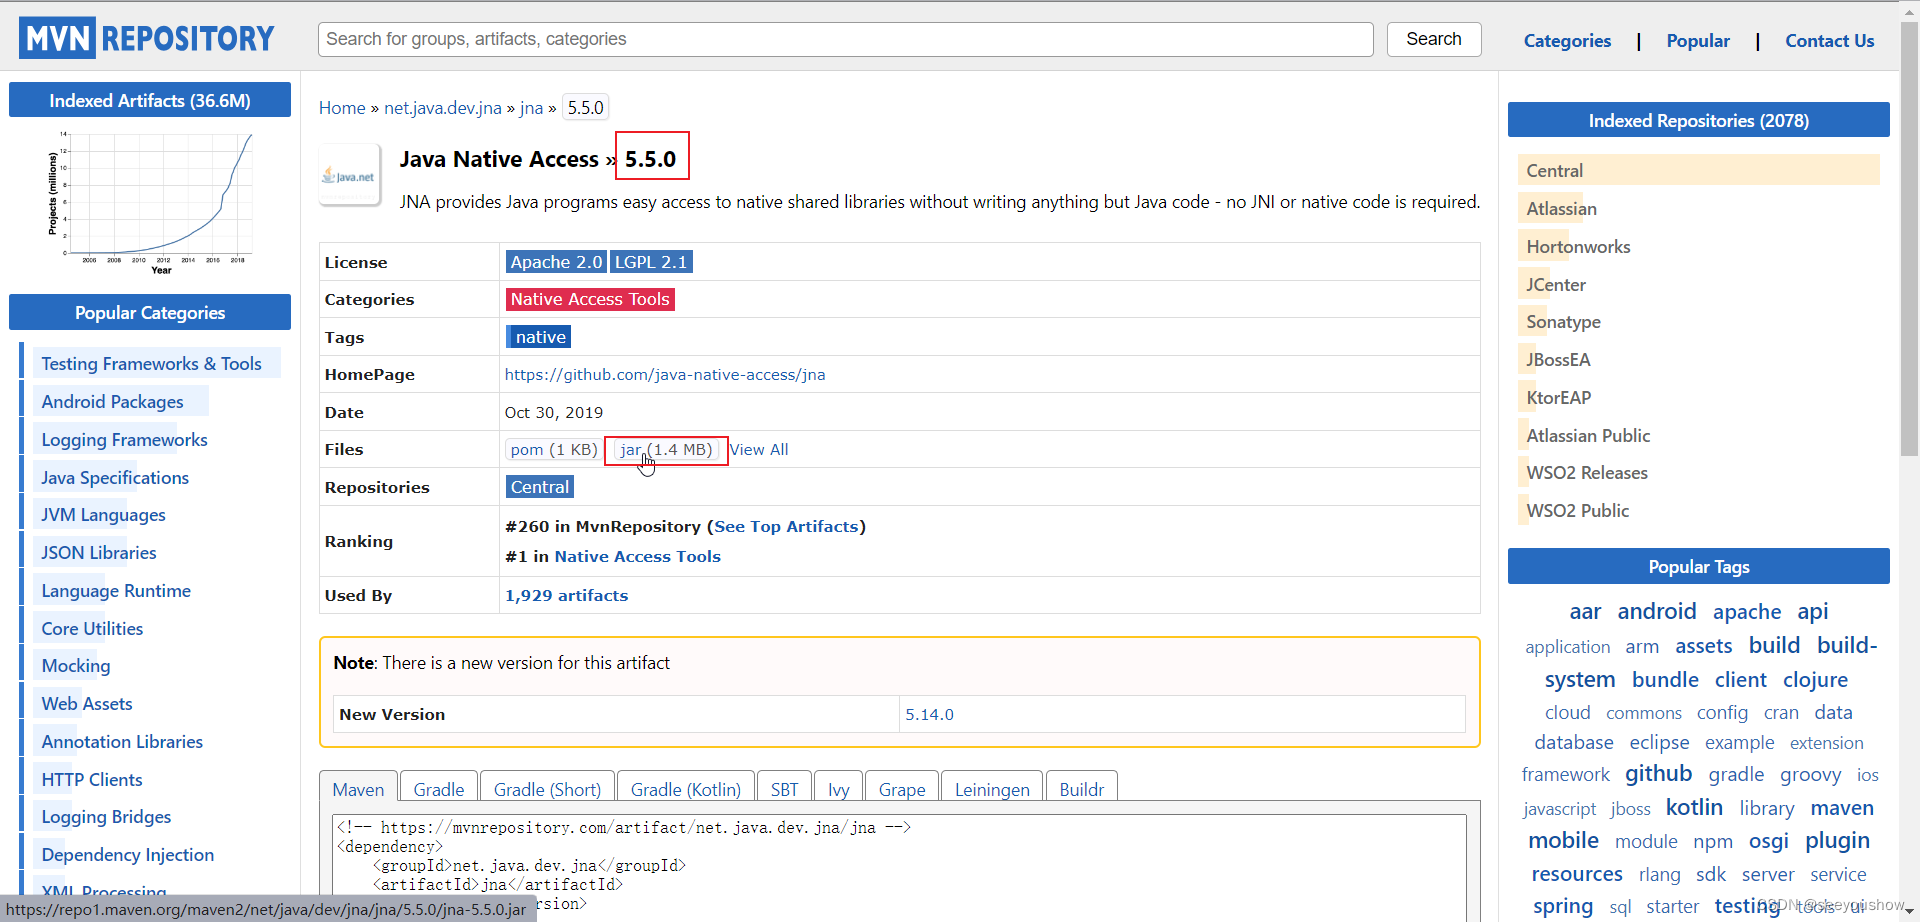Open the WSO2 Releases repository
The height and width of the screenshot is (922, 1920).
1587,473
